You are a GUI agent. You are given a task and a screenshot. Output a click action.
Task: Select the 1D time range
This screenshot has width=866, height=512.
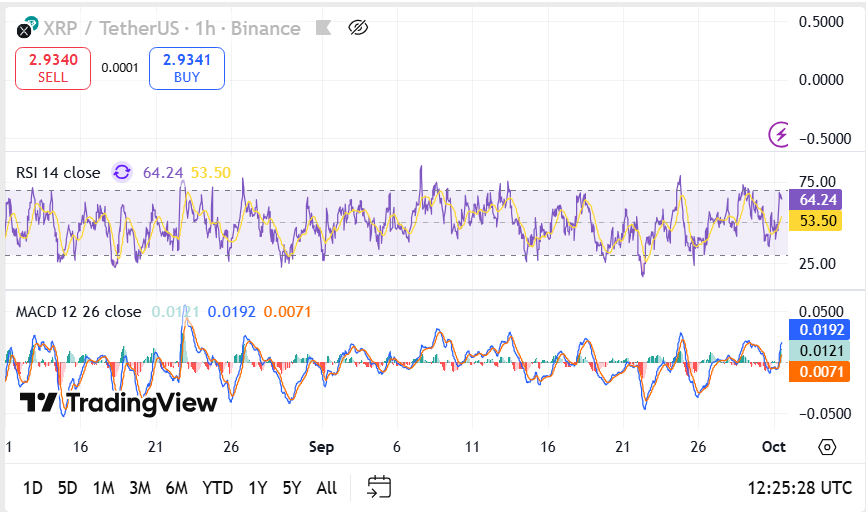[33, 488]
